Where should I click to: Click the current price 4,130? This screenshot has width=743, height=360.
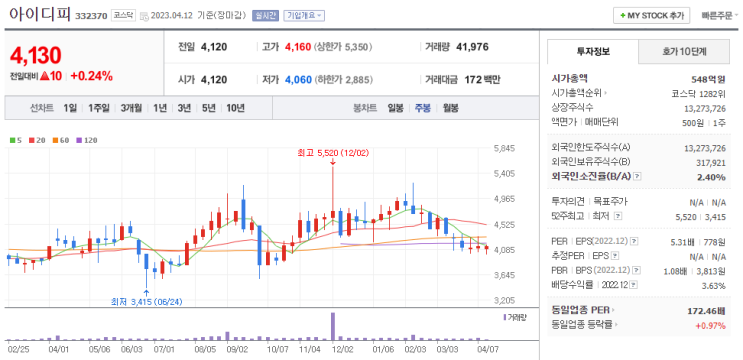click(x=36, y=56)
